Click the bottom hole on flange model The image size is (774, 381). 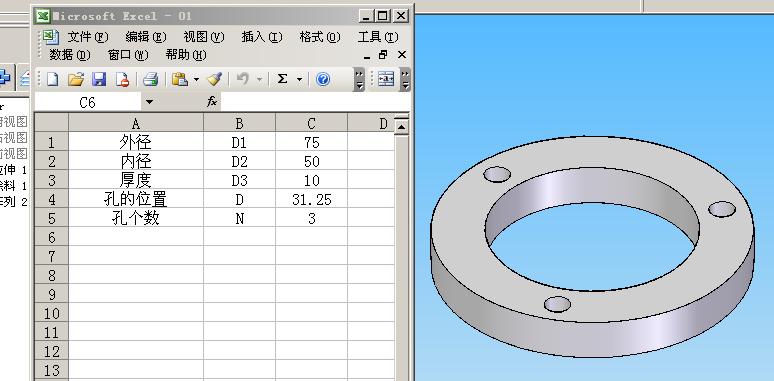557,304
